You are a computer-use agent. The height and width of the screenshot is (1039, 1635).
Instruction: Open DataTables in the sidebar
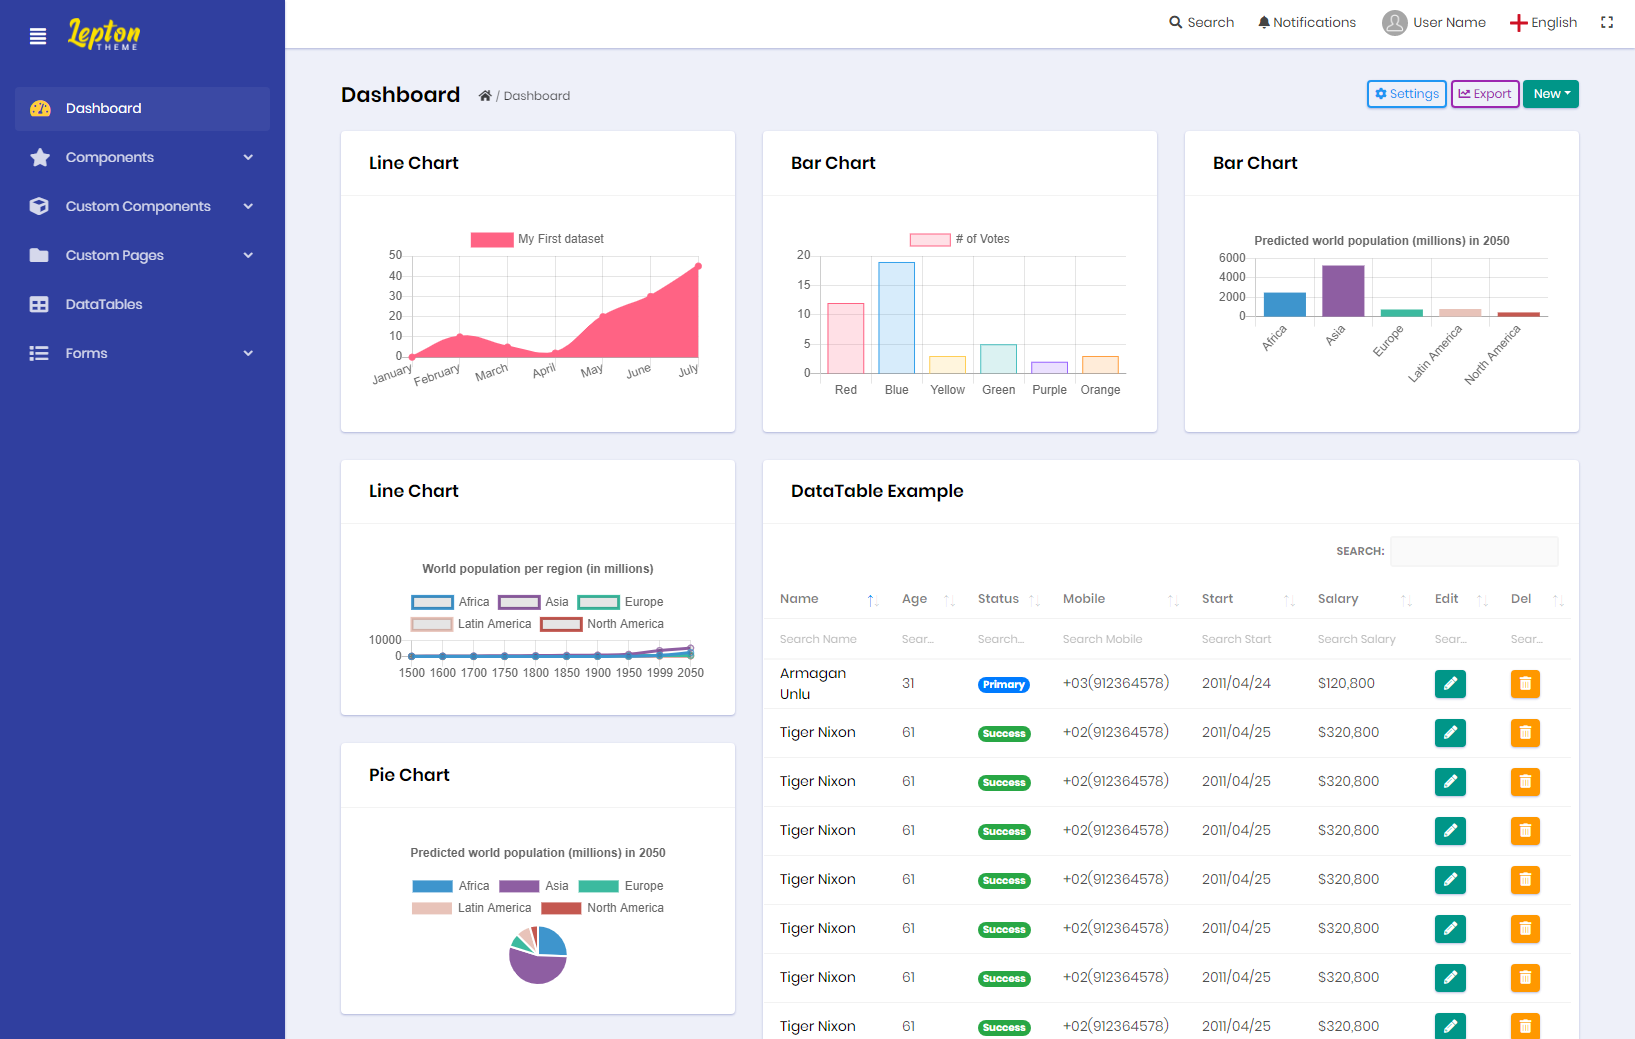point(104,304)
